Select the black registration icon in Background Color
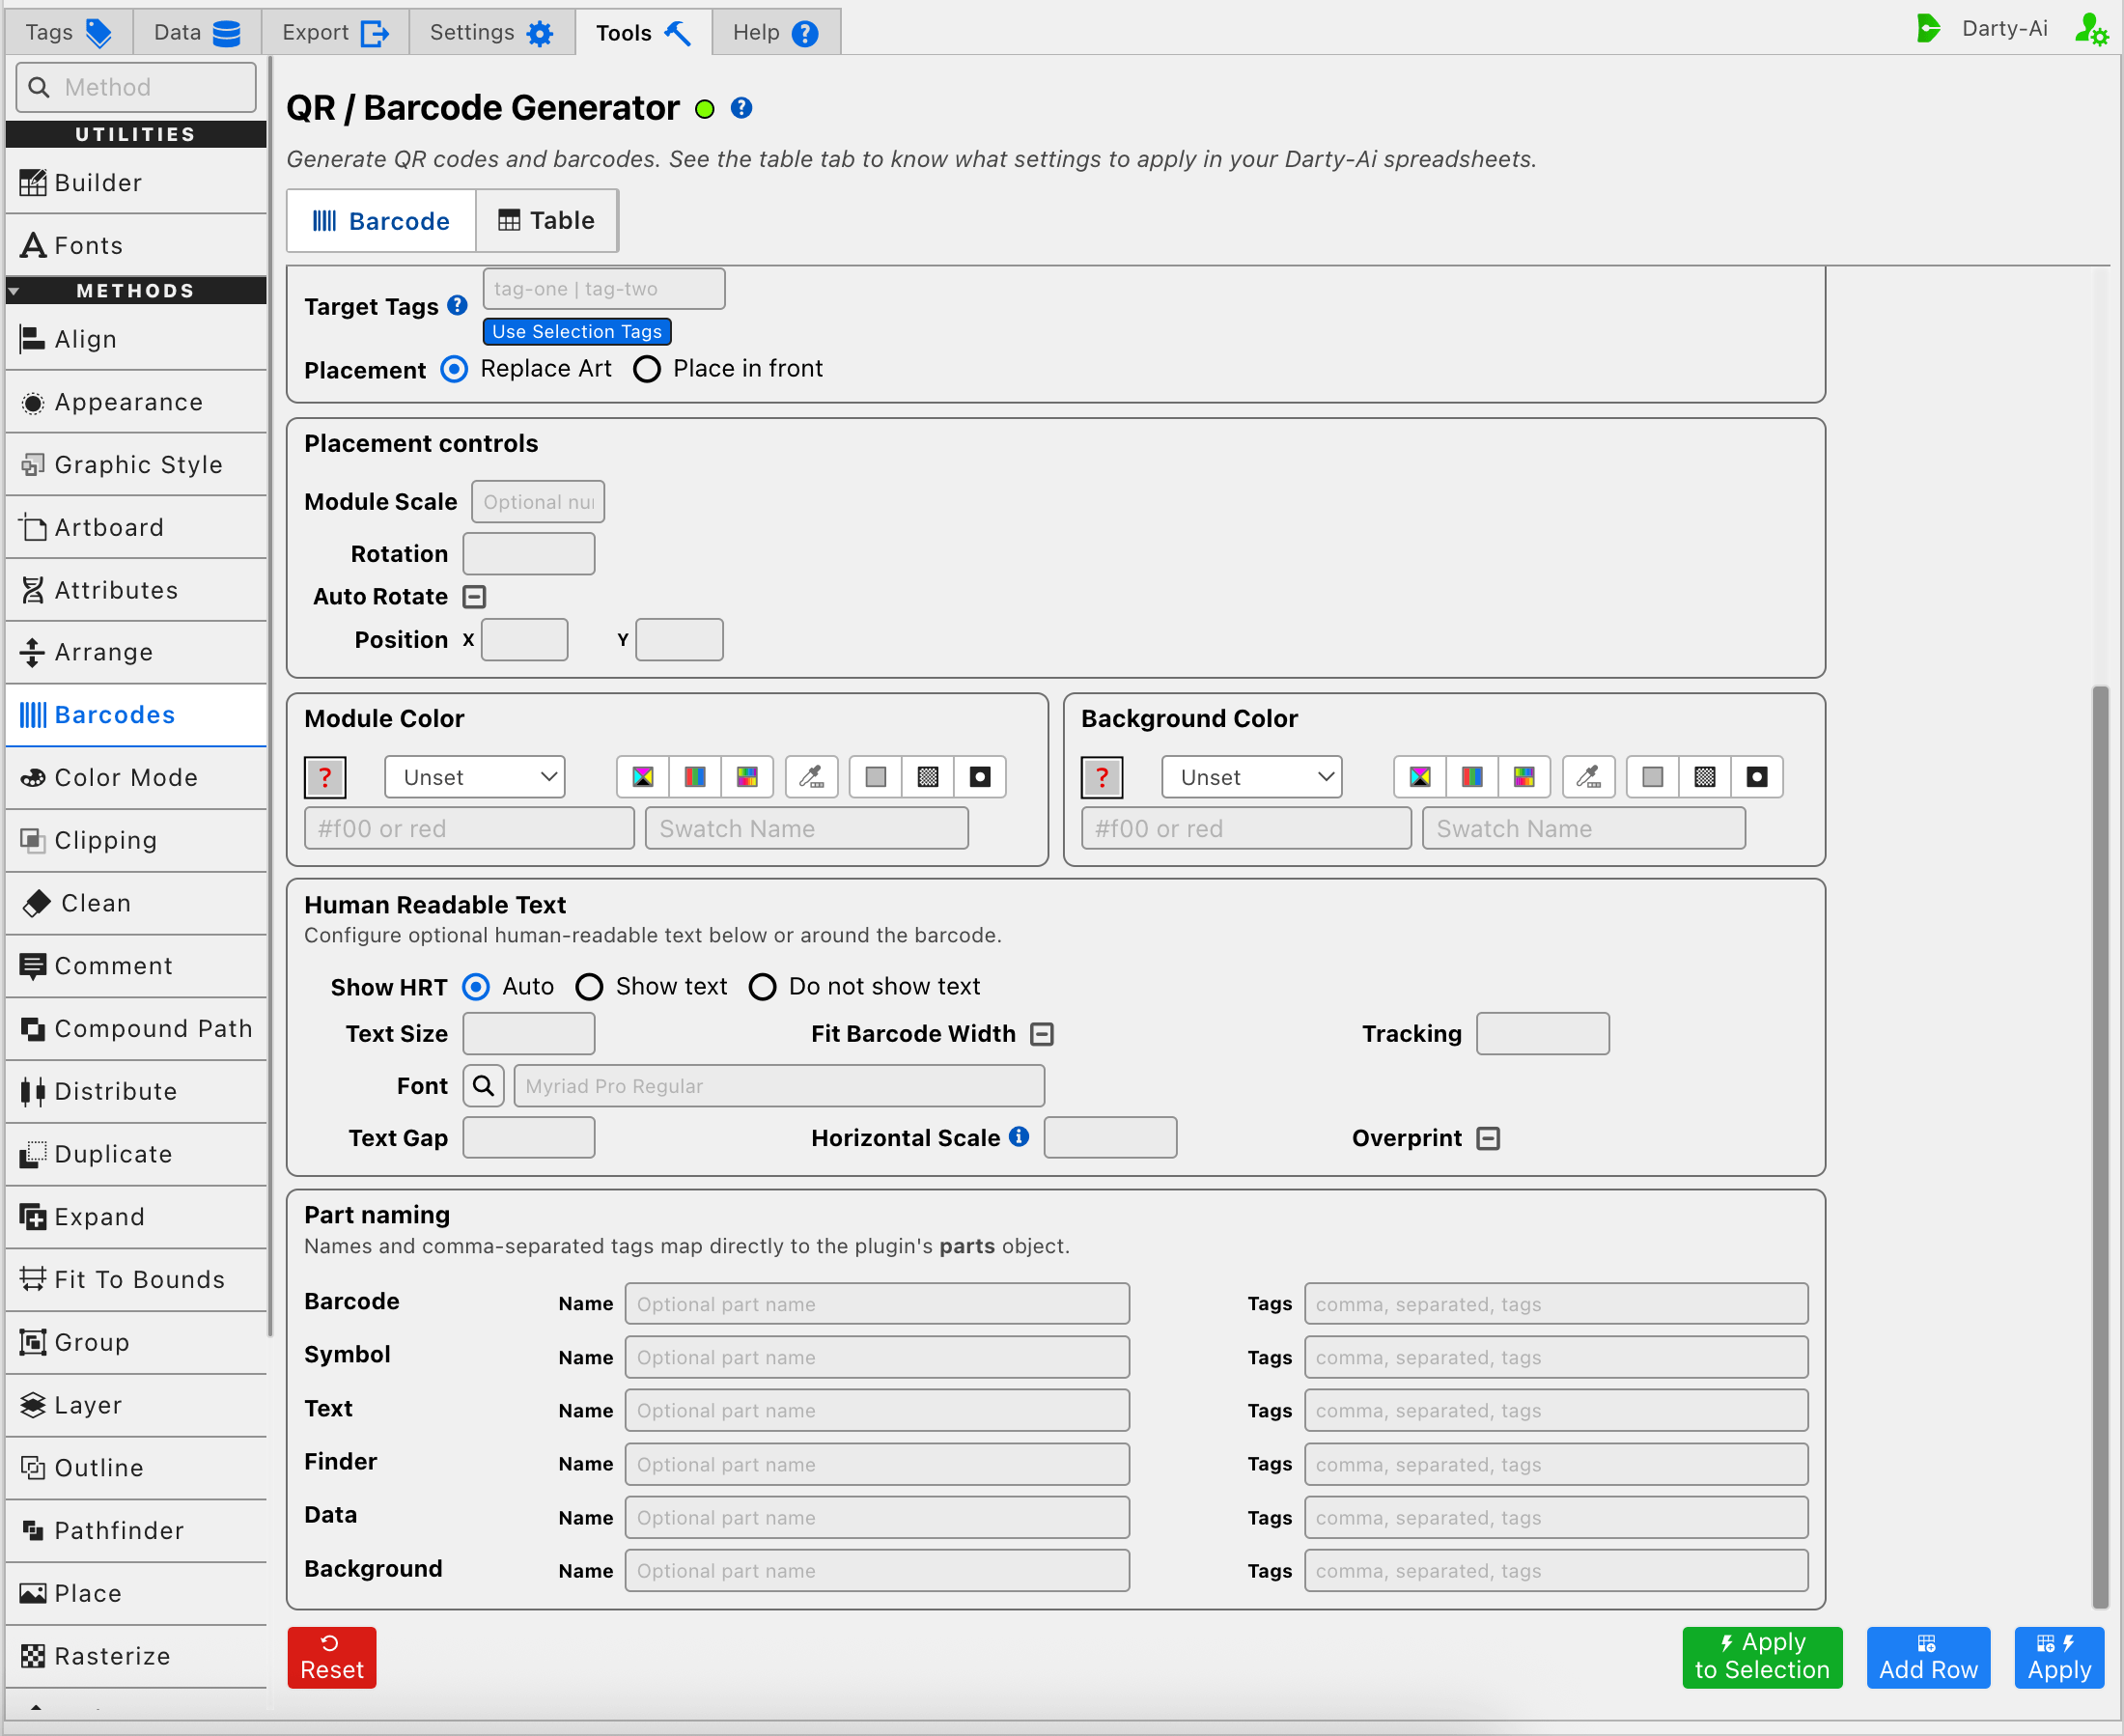Screen dimensions: 2124x1736 [x=1757, y=777]
